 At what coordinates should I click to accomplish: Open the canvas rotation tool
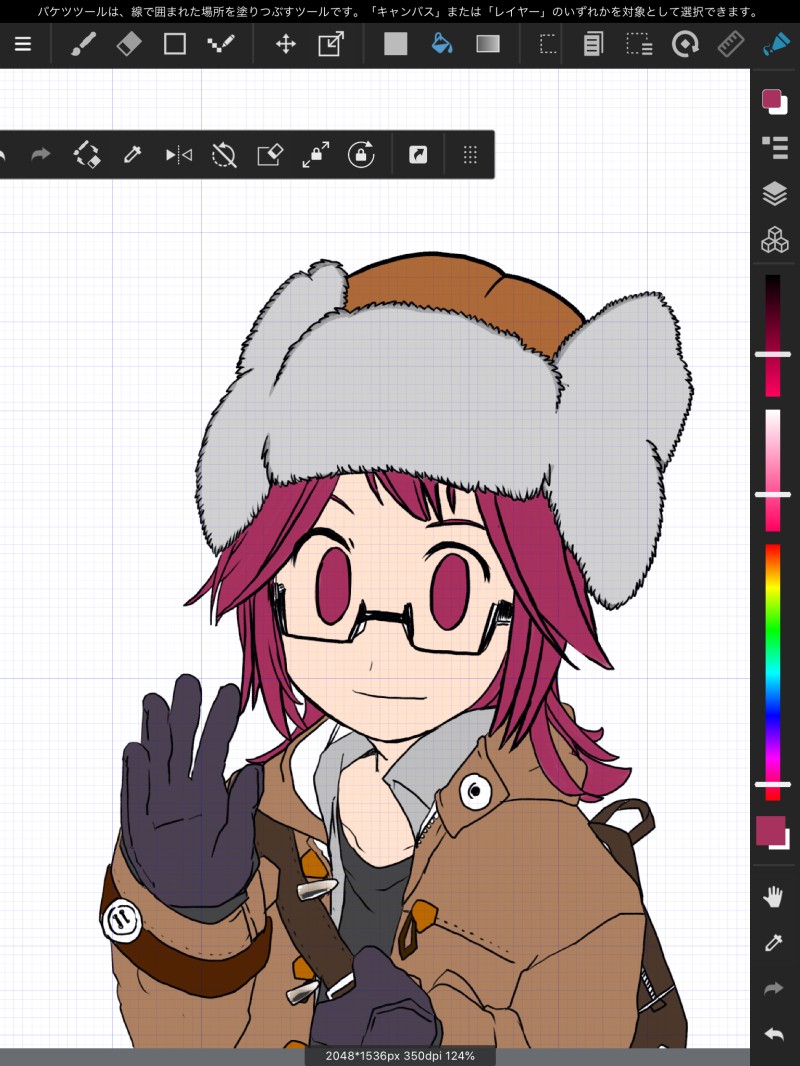(685, 44)
